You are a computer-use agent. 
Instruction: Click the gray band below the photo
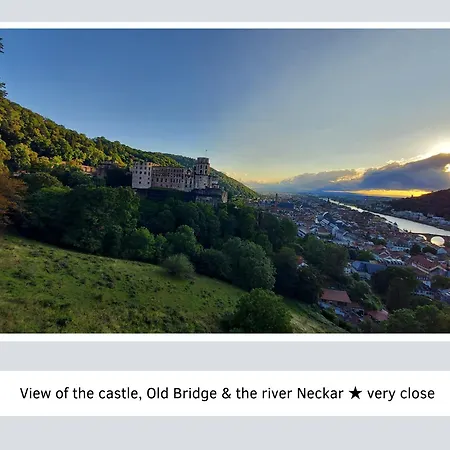(x=225, y=356)
